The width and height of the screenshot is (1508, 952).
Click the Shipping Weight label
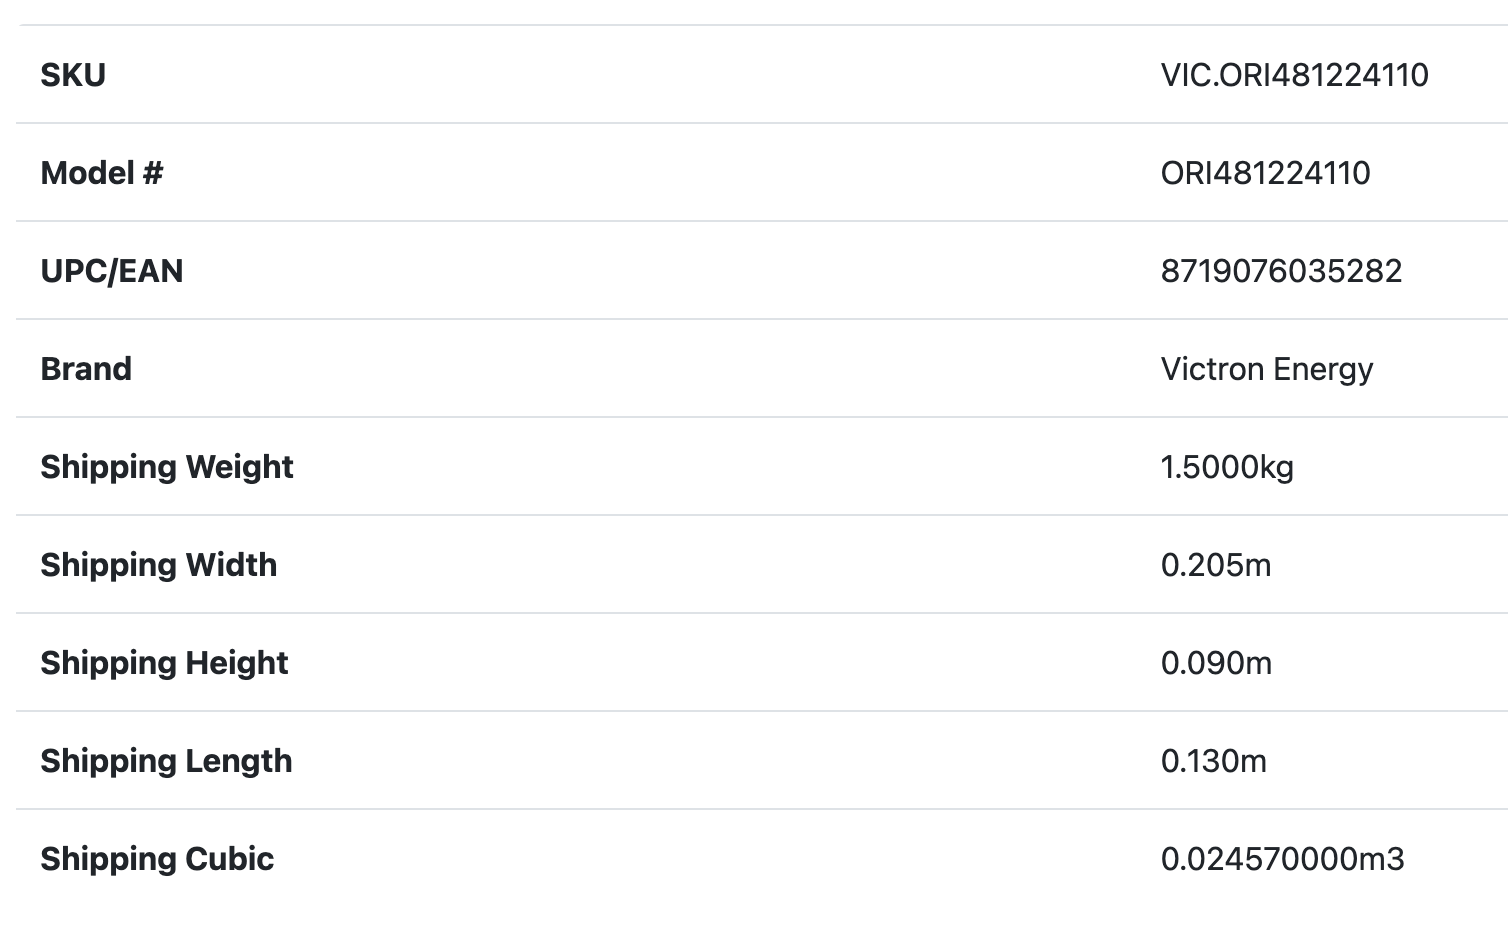166,467
